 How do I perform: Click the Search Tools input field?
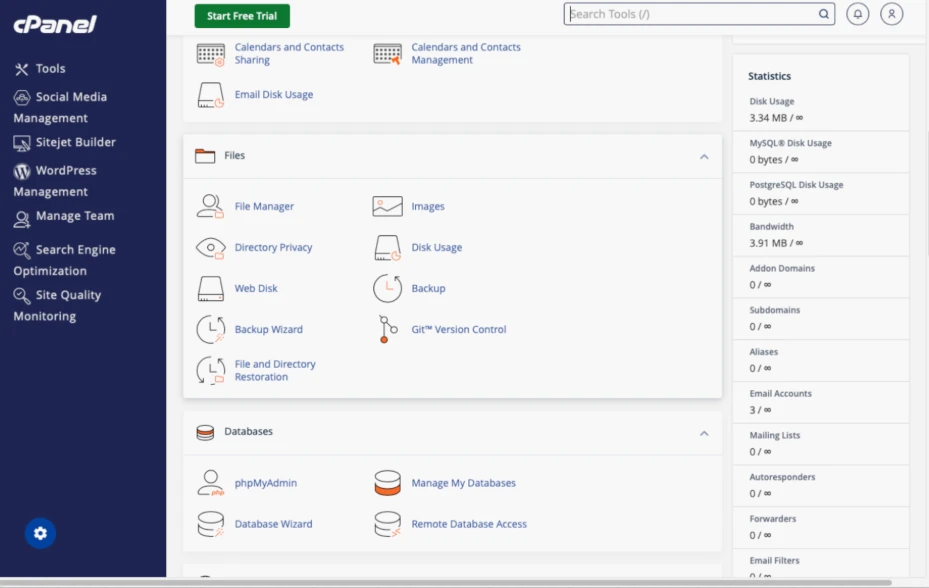[x=699, y=14]
